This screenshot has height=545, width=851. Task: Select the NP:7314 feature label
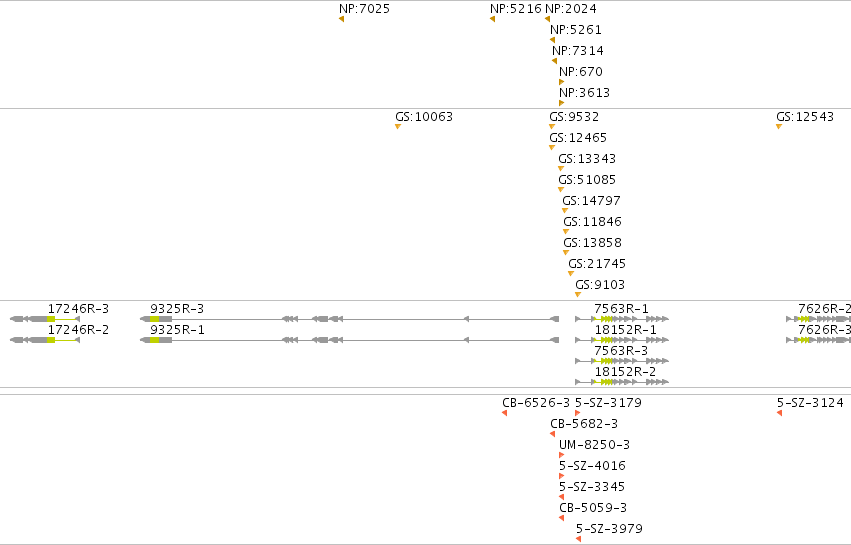click(x=577, y=51)
